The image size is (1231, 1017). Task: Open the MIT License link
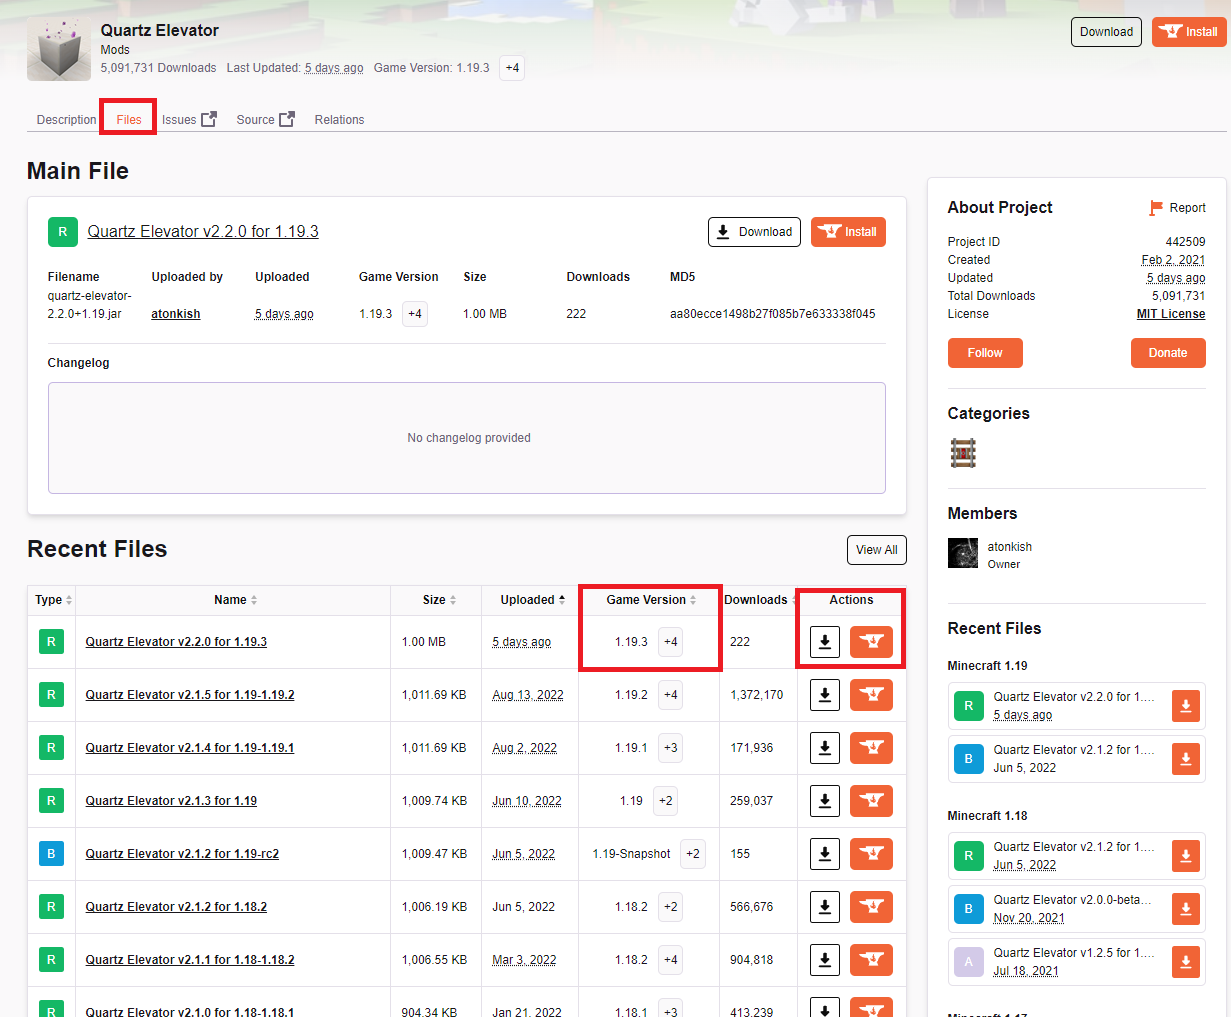[x=1171, y=314]
